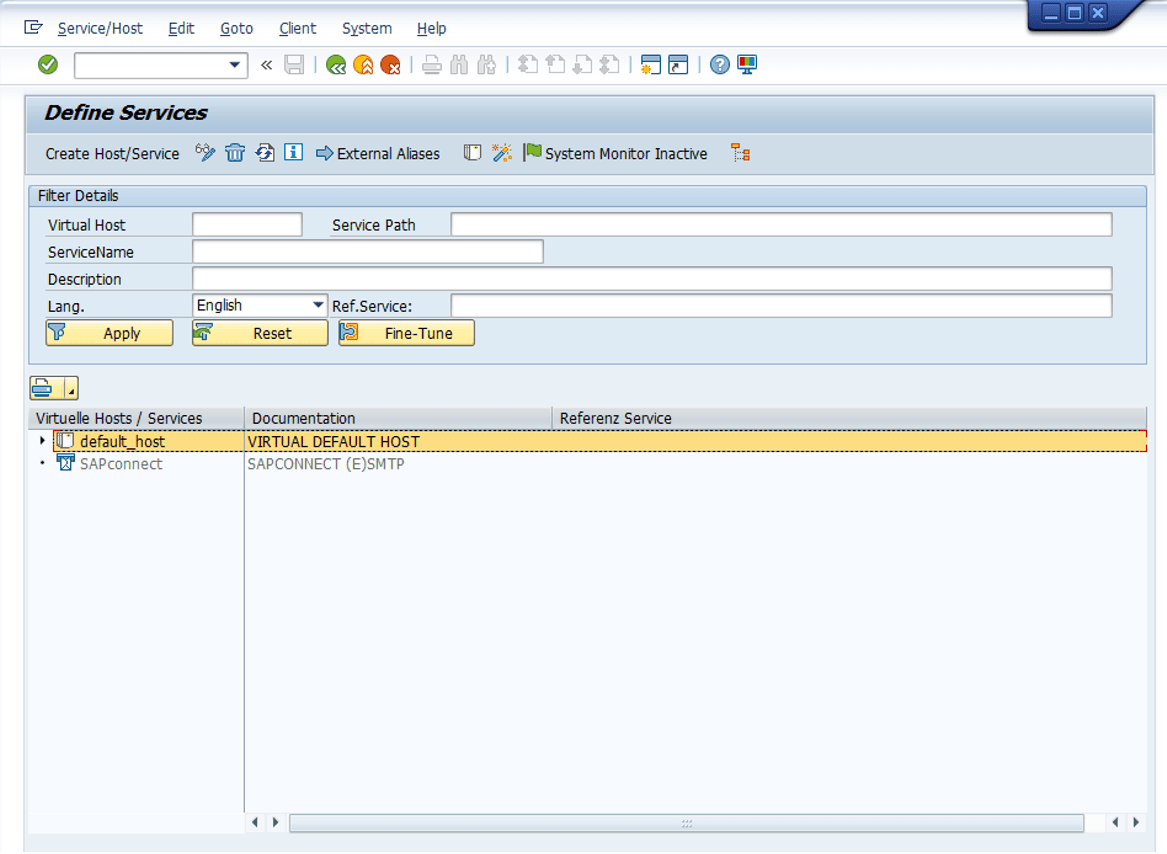Select the default_host tree item
Viewport: 1167px width, 854px height.
click(122, 442)
